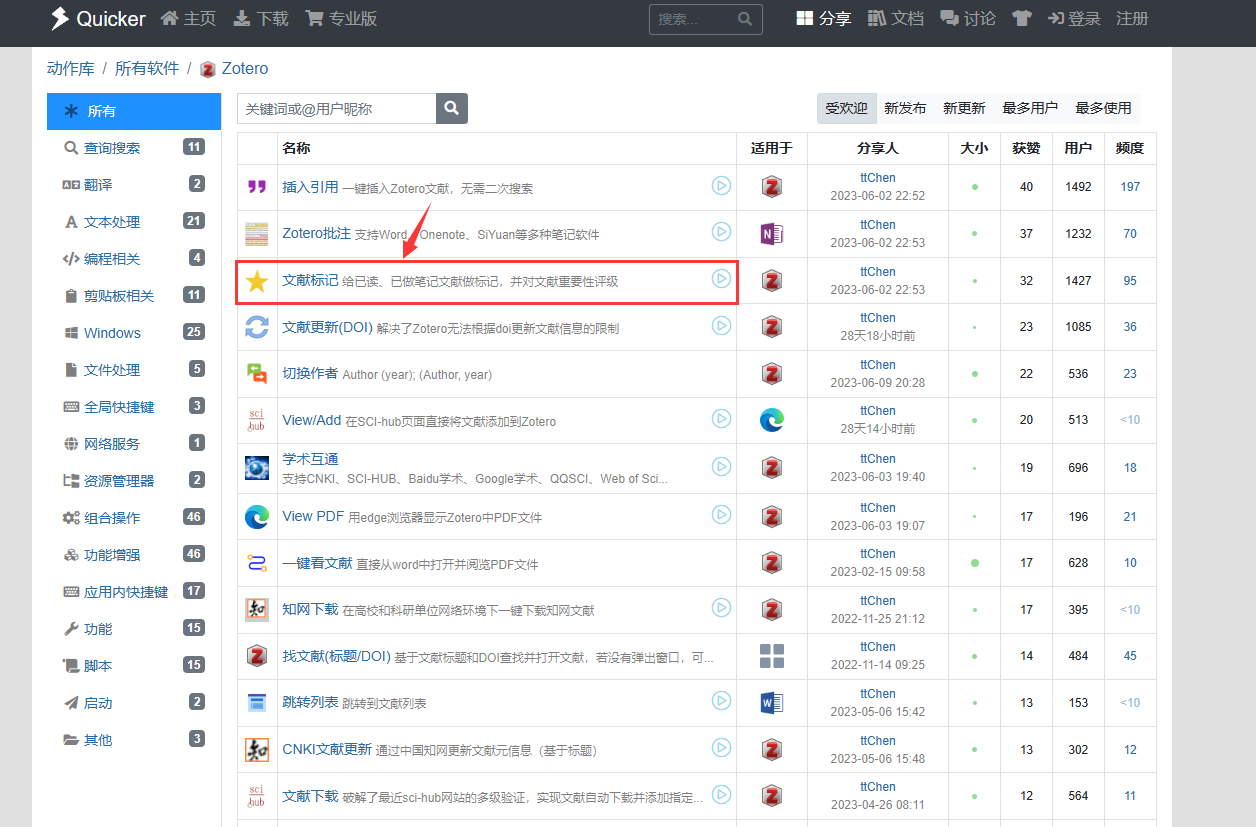Select 编程相关 category
The height and width of the screenshot is (827, 1256).
pyautogui.click(x=134, y=259)
